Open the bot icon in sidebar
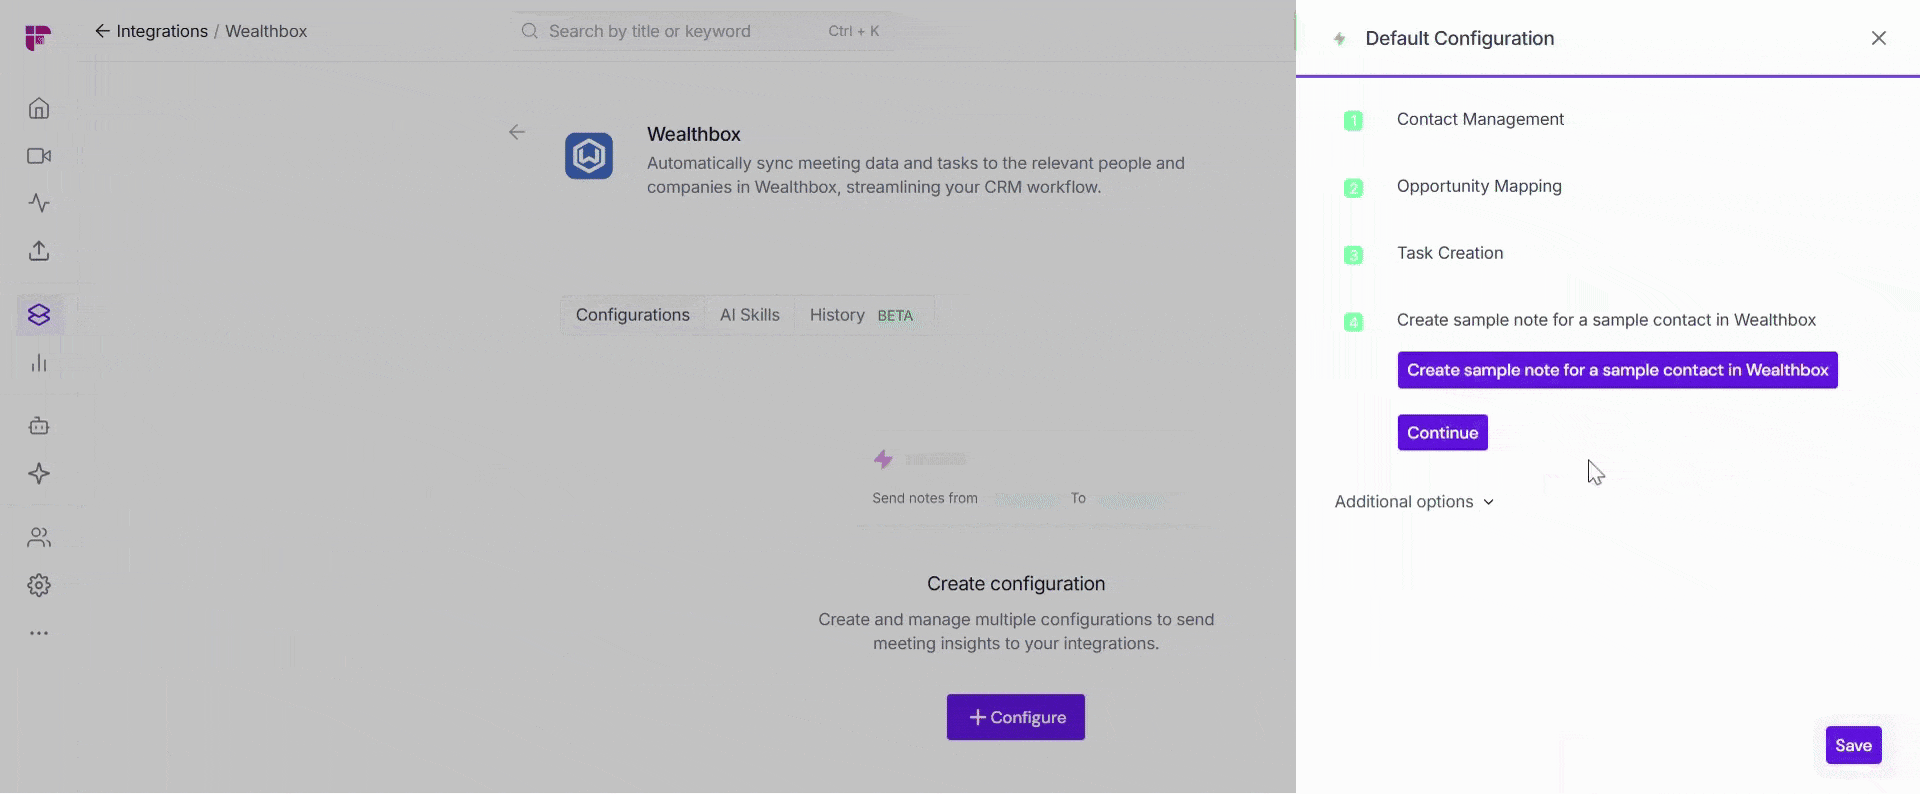1920x794 pixels. (x=39, y=426)
